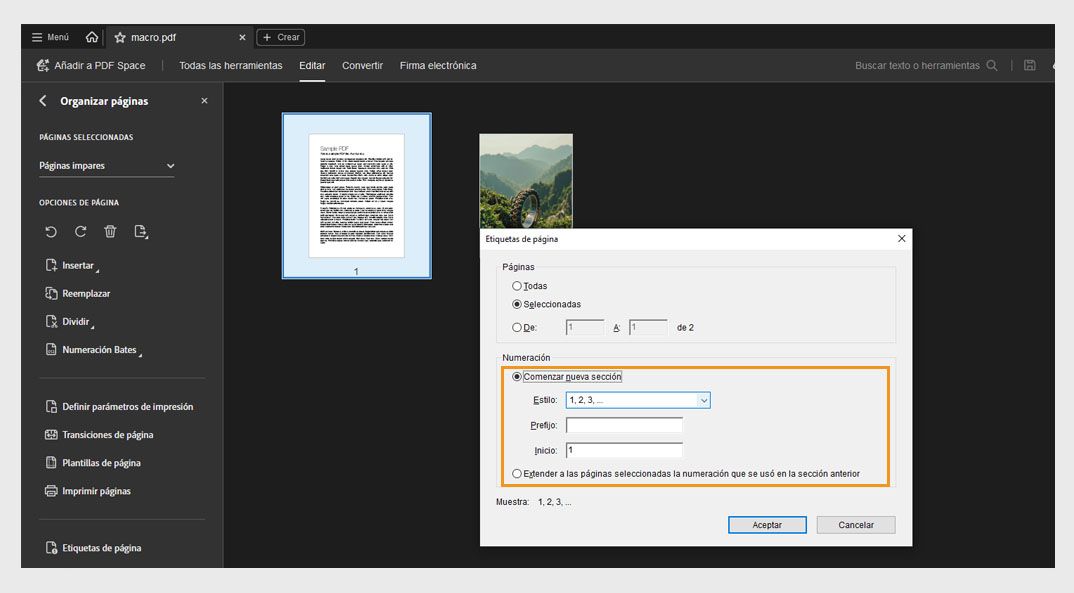Click the De: start page field

585,327
